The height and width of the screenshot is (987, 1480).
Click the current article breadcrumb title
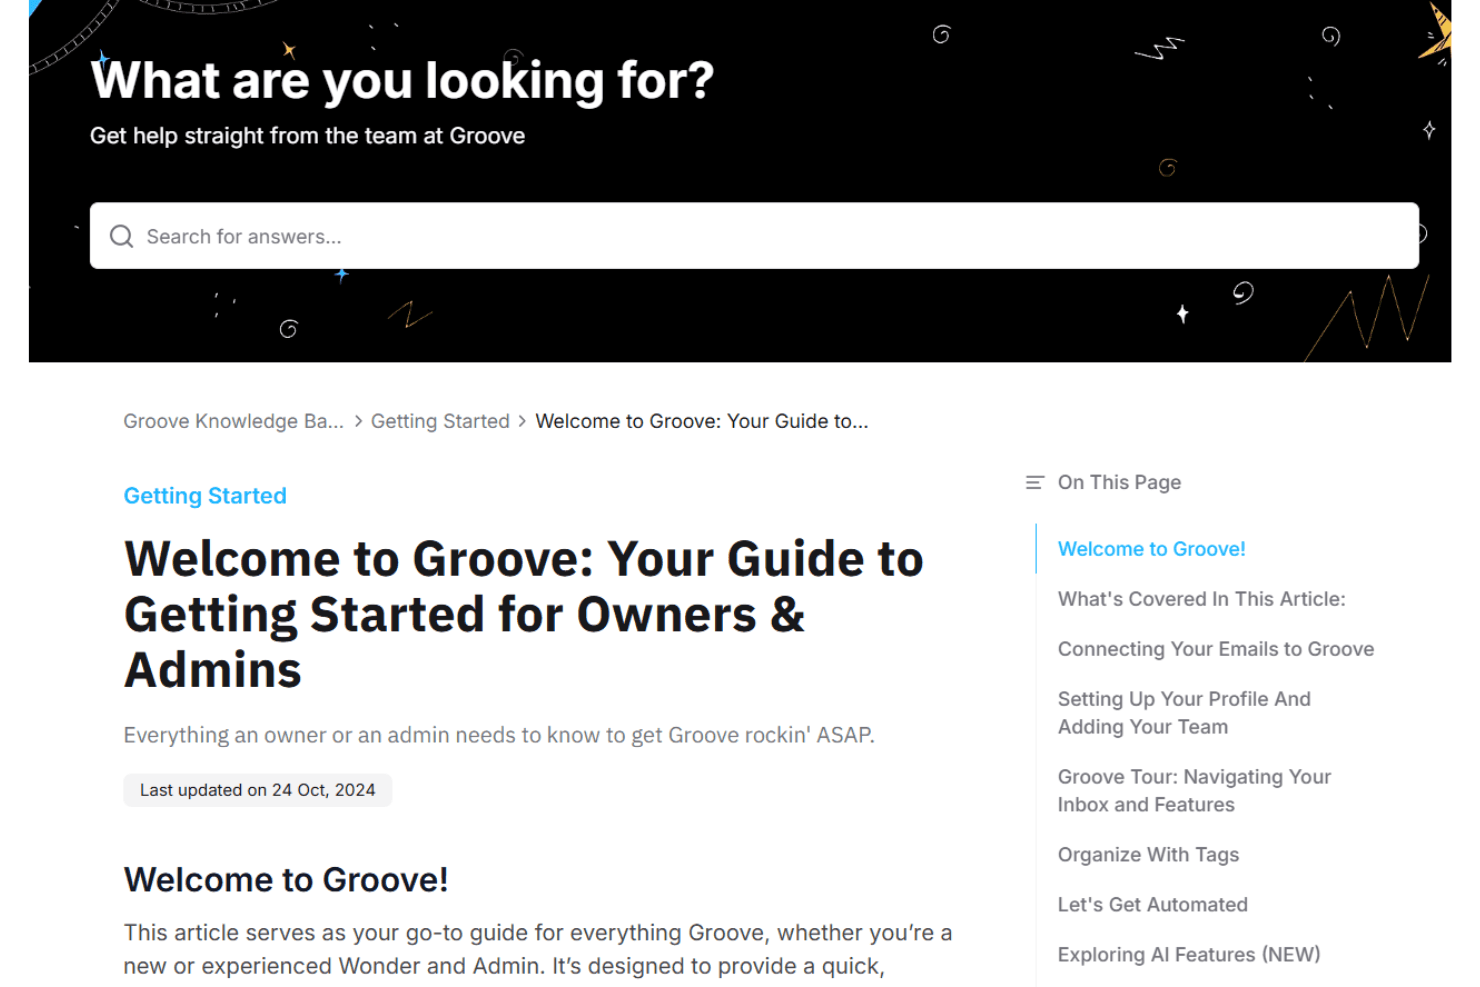[701, 421]
